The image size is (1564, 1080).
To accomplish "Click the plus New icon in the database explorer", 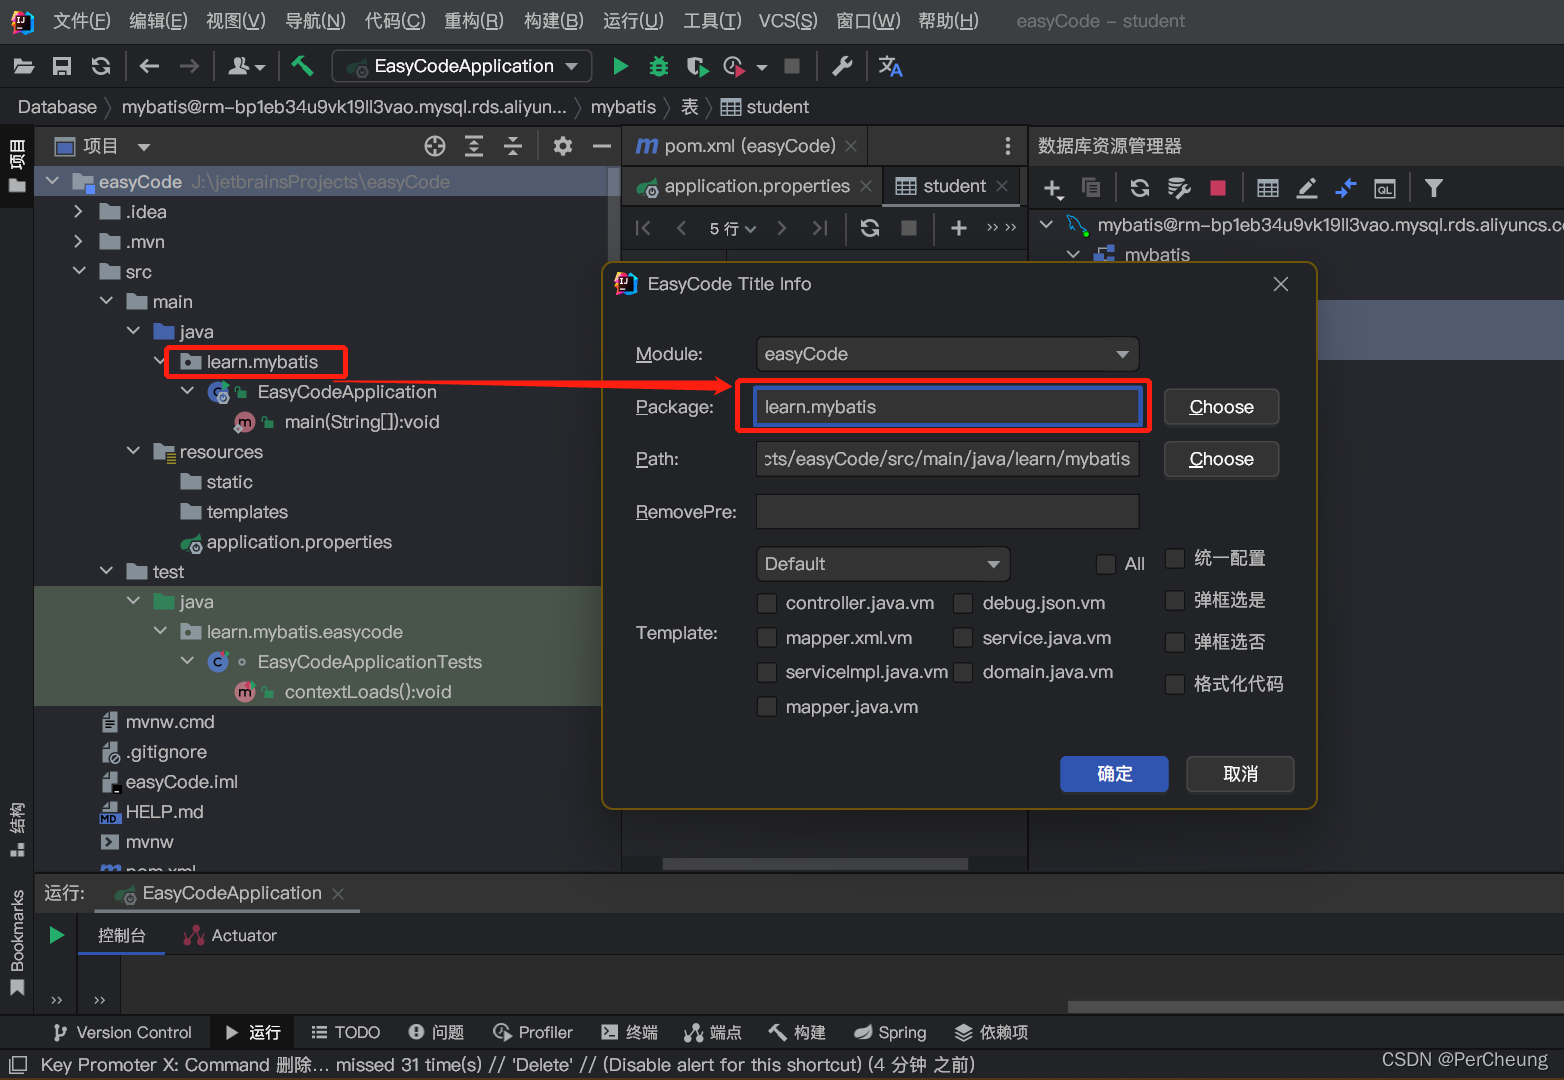I will click(1052, 188).
